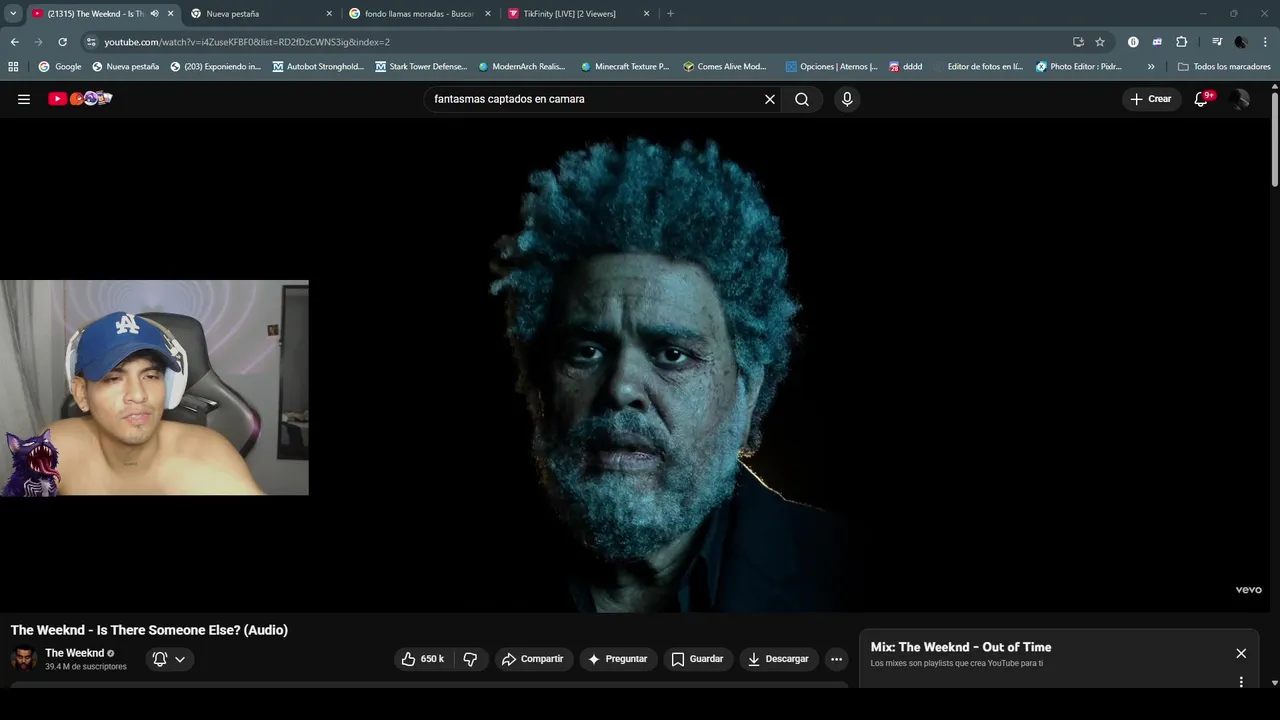Open Chrome three-dot menu
This screenshot has width=1280, height=720.
1265,42
